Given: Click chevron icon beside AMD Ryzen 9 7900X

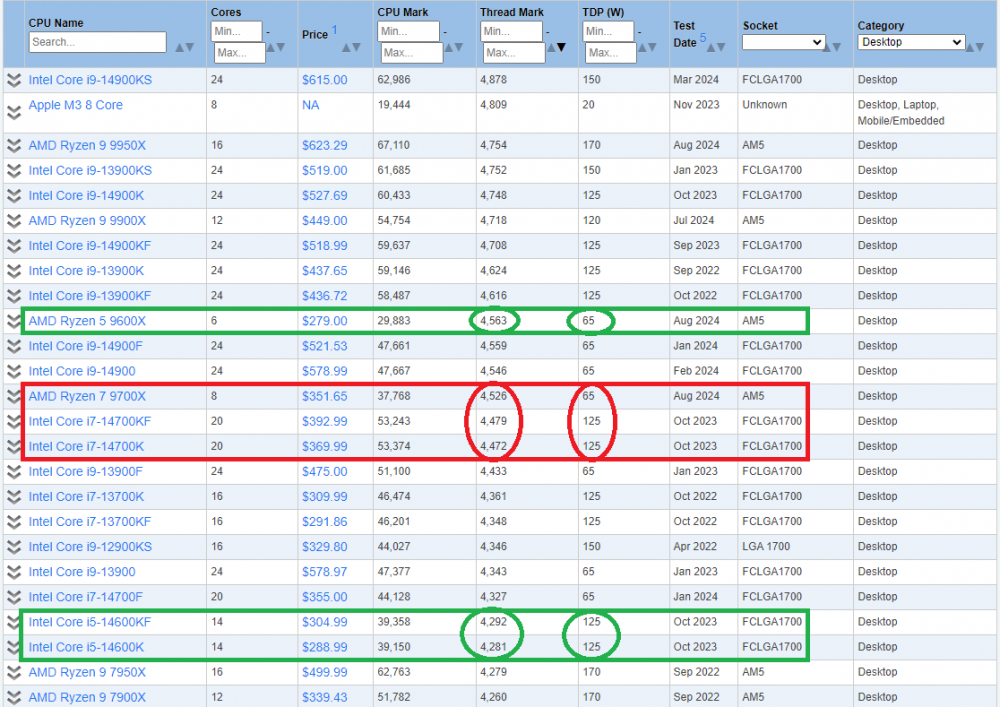Looking at the screenshot, I should coord(14,697).
